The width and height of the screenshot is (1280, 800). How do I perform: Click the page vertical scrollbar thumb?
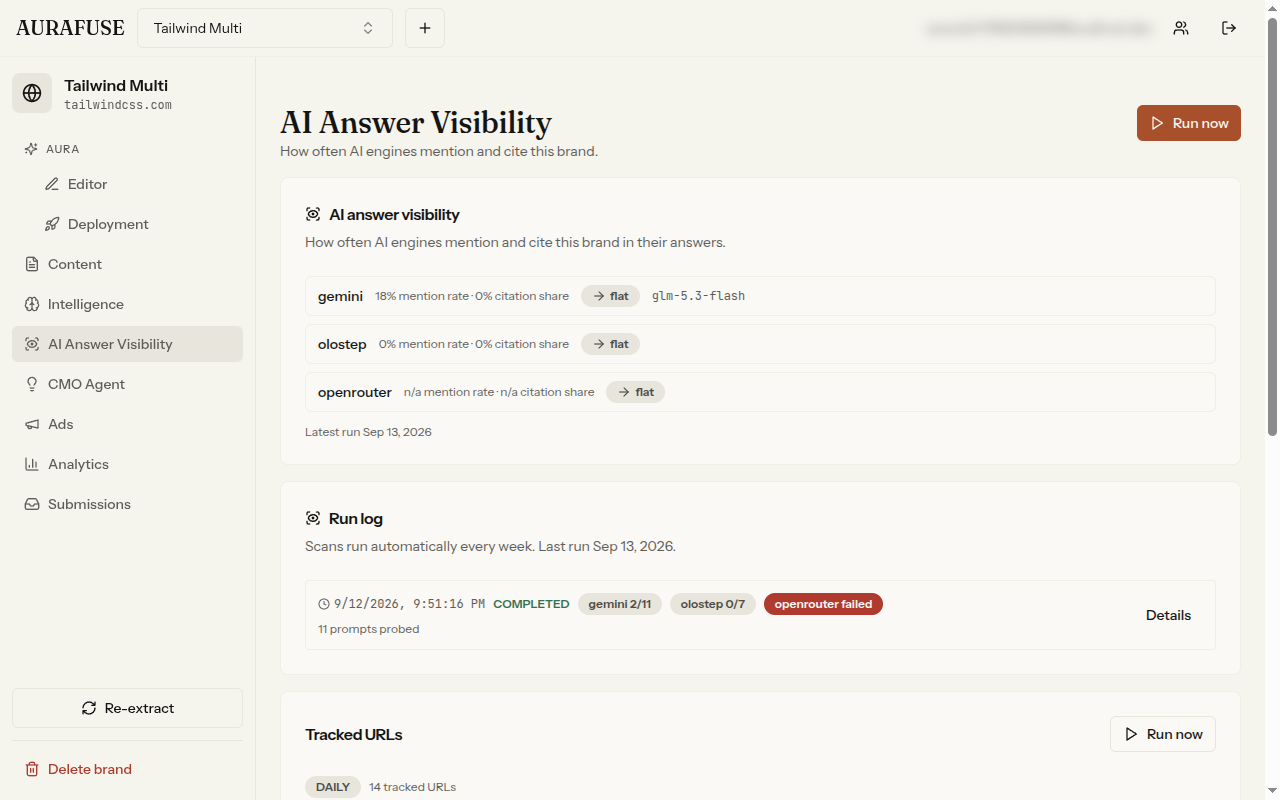[1272, 225]
